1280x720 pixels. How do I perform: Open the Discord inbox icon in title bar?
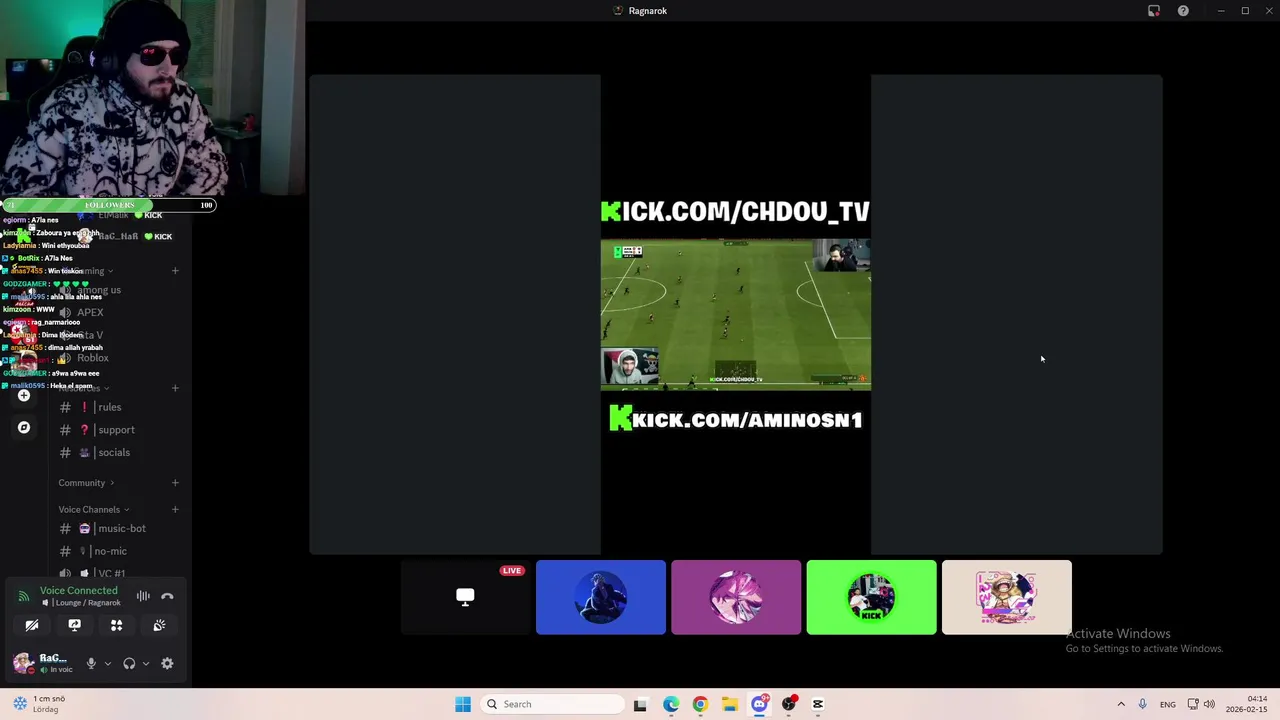pos(1154,11)
